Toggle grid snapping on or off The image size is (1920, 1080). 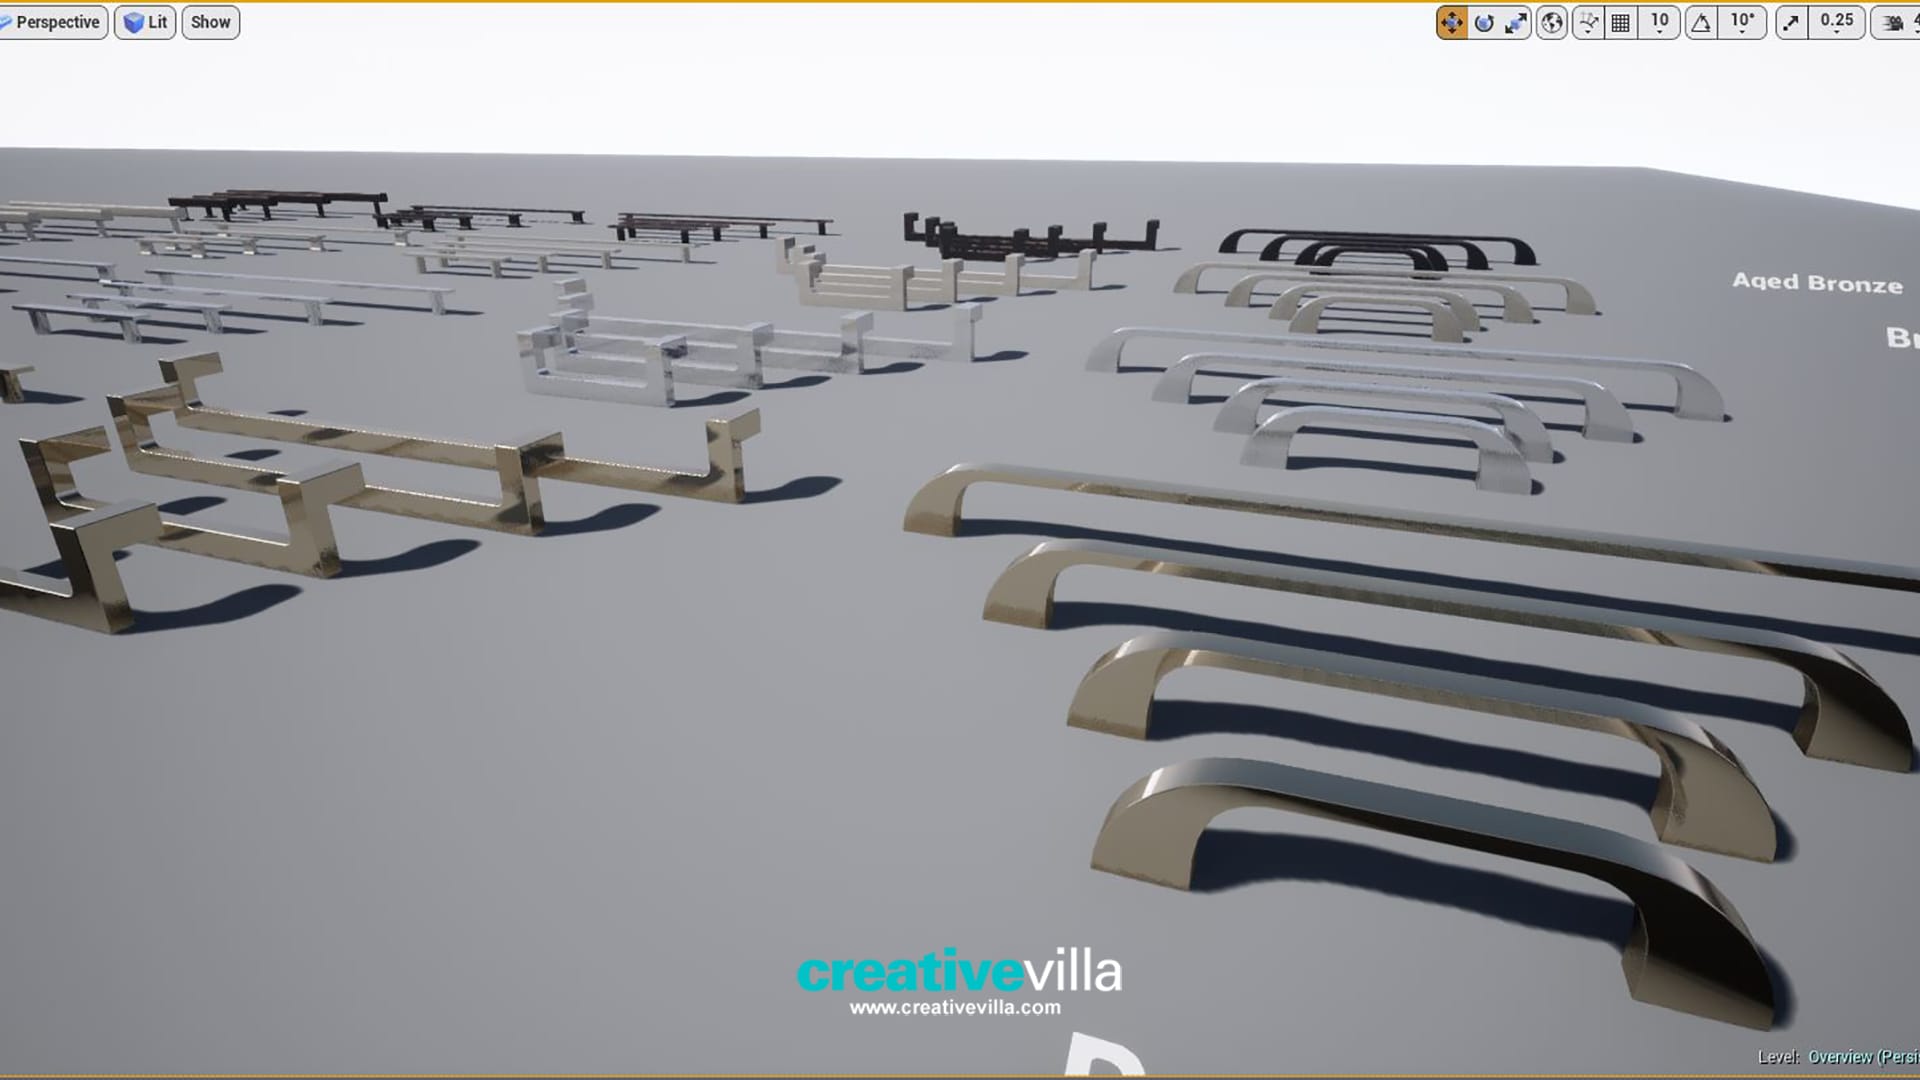(1621, 22)
